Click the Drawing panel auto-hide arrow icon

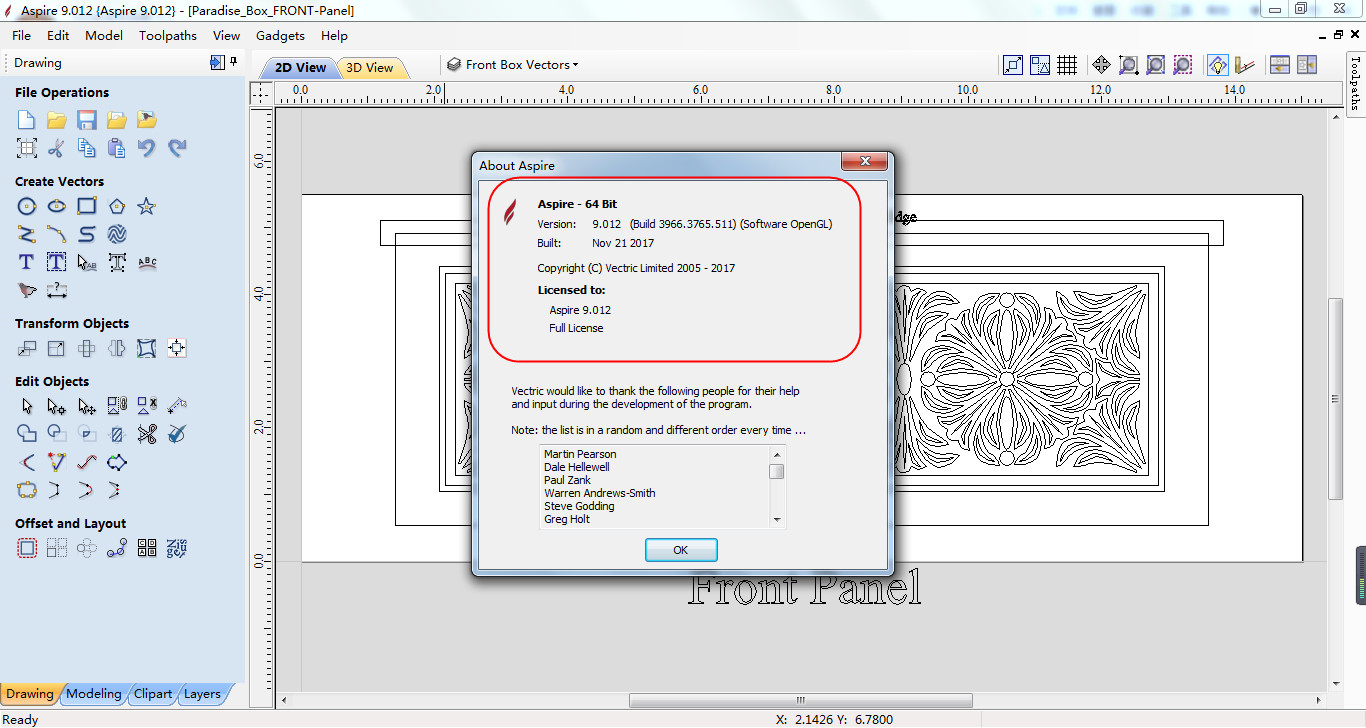[217, 62]
